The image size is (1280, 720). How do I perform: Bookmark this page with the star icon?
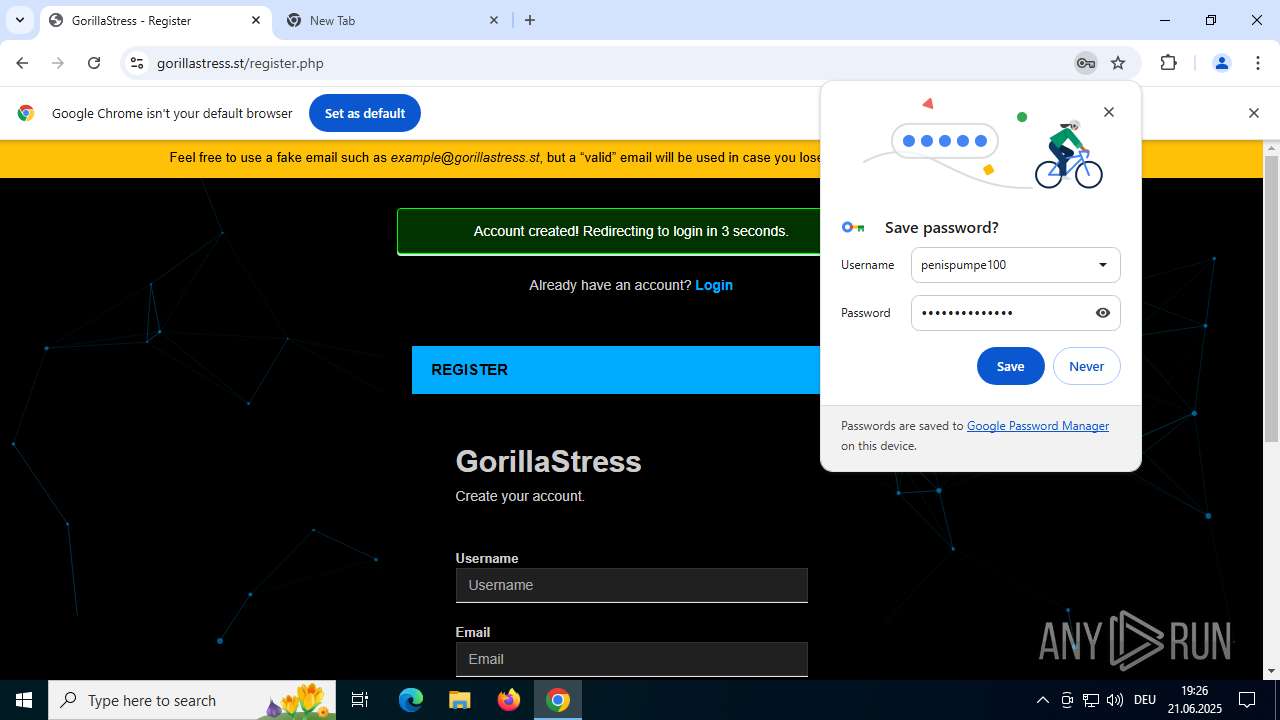[1118, 63]
